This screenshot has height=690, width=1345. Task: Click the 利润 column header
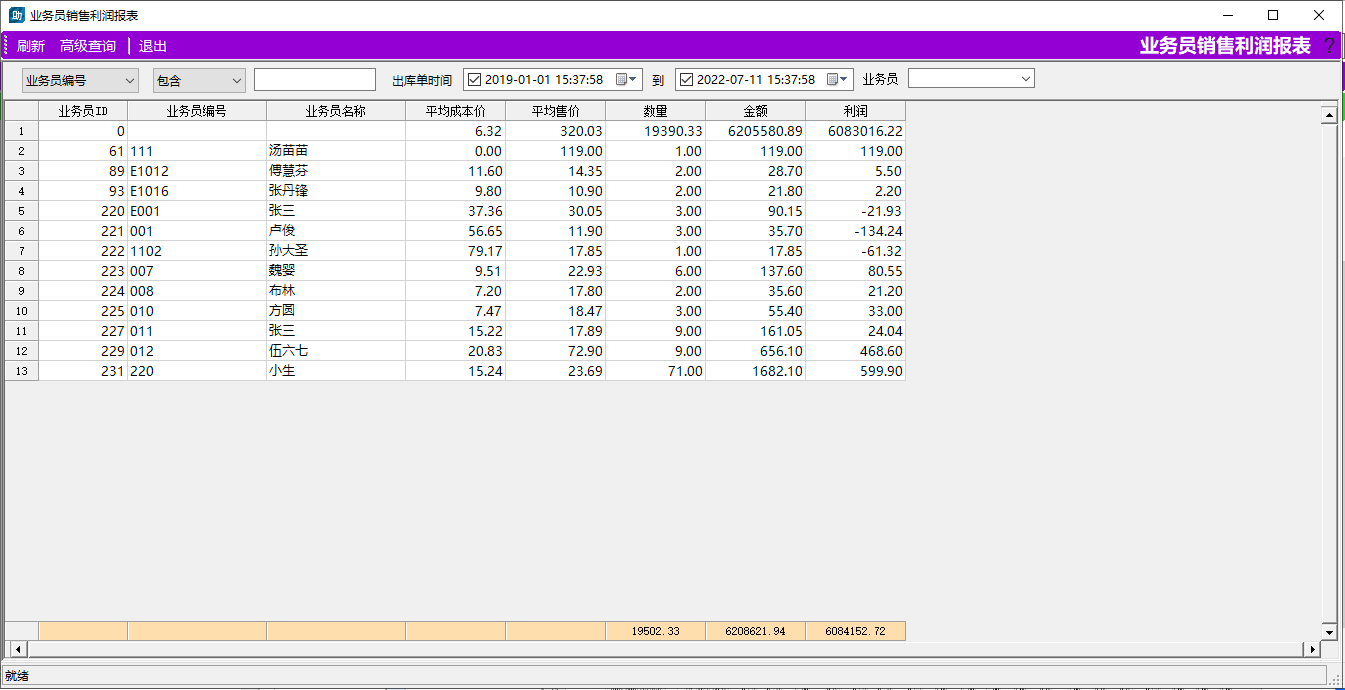[855, 111]
